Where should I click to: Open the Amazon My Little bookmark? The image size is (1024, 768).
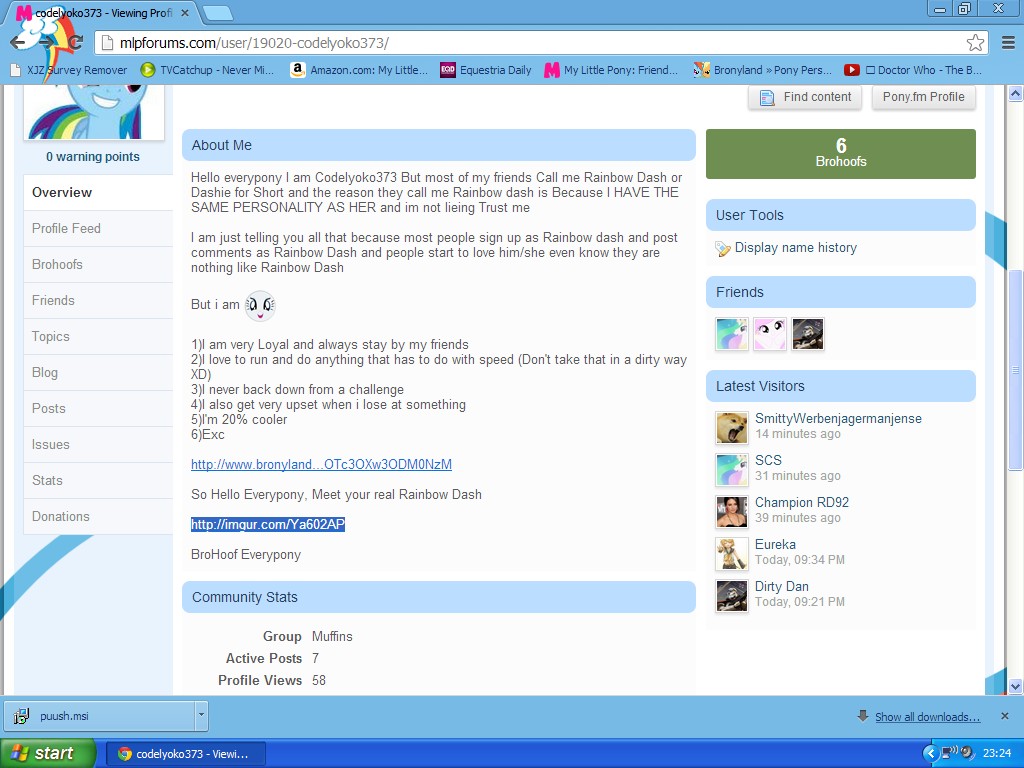(359, 70)
